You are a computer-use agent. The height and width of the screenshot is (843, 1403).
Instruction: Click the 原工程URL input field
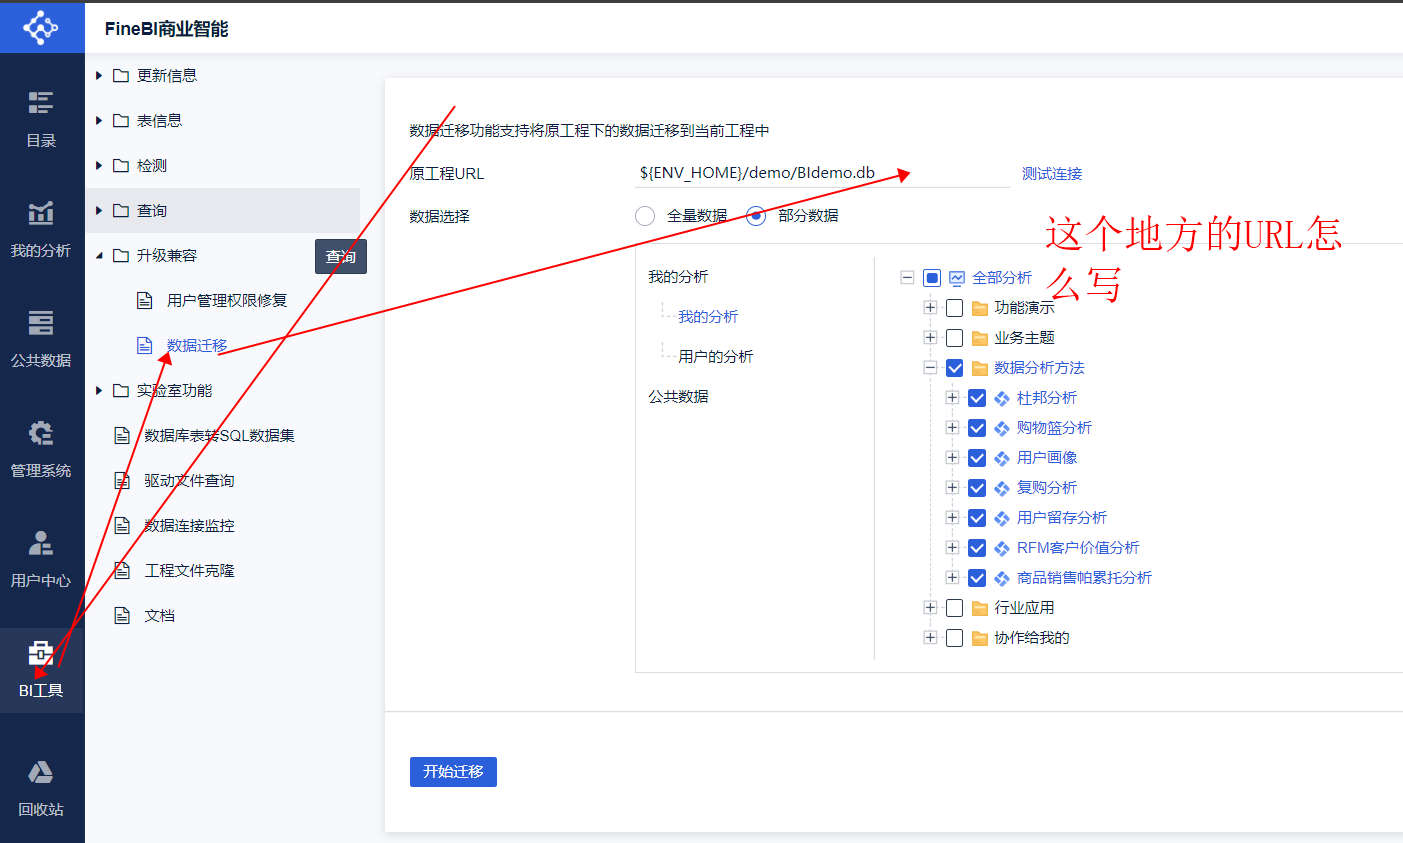click(822, 173)
